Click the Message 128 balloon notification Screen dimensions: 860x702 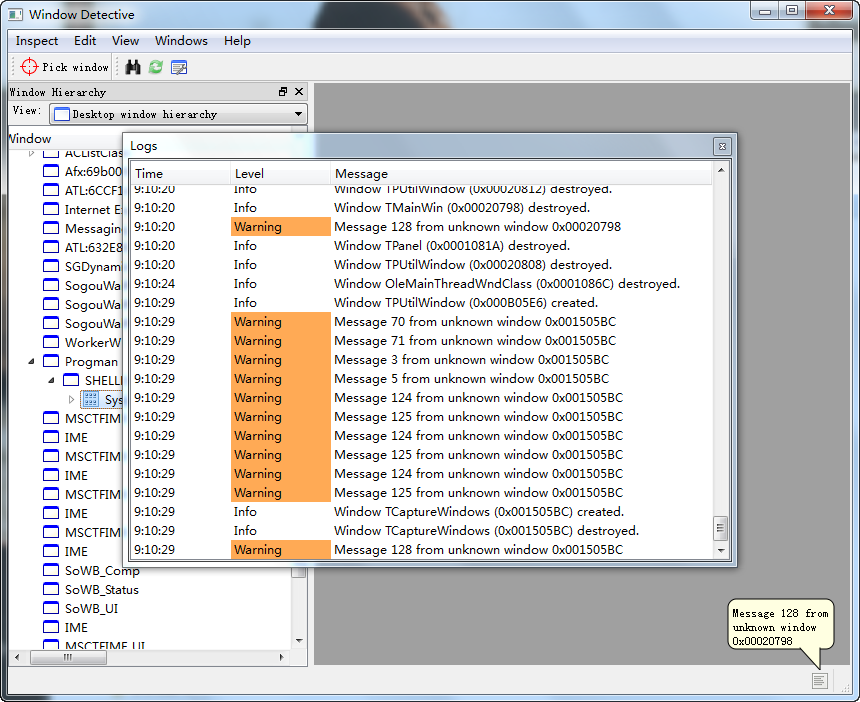(780, 626)
